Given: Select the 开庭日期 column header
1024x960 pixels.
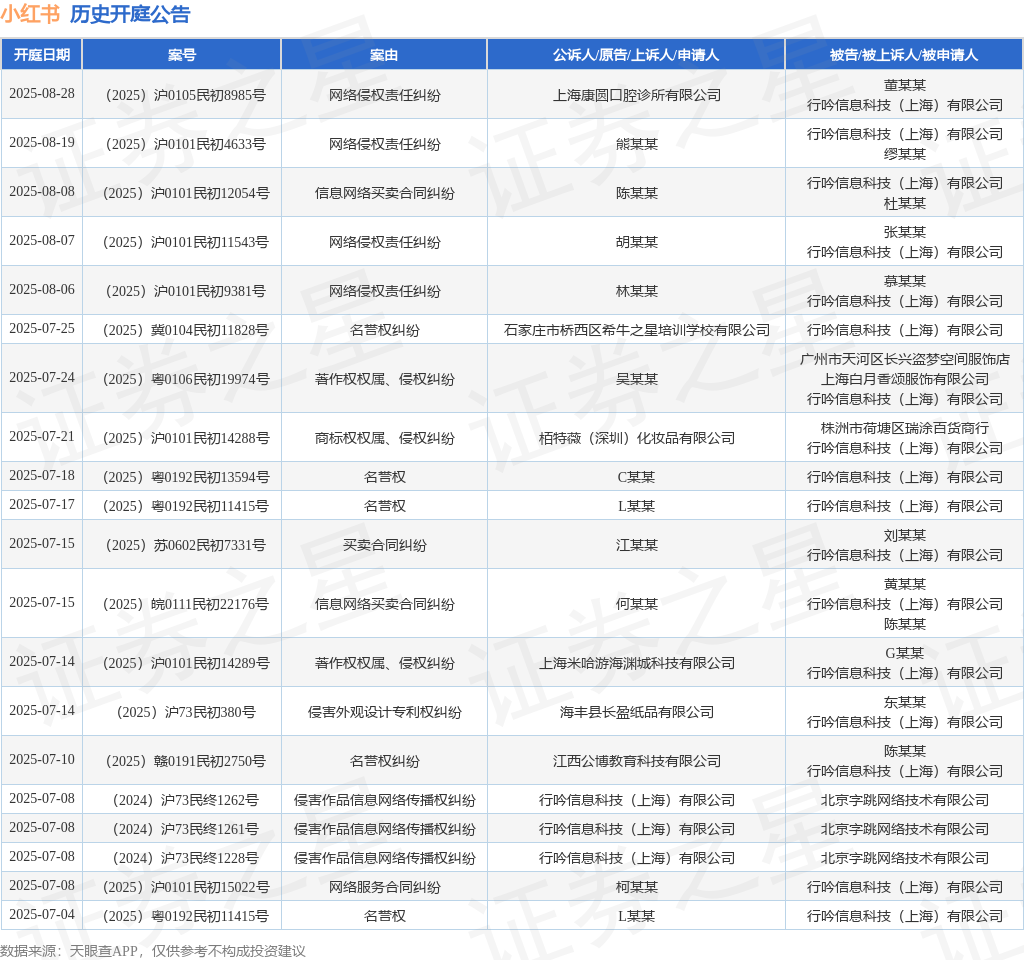Looking at the screenshot, I should (x=42, y=55).
